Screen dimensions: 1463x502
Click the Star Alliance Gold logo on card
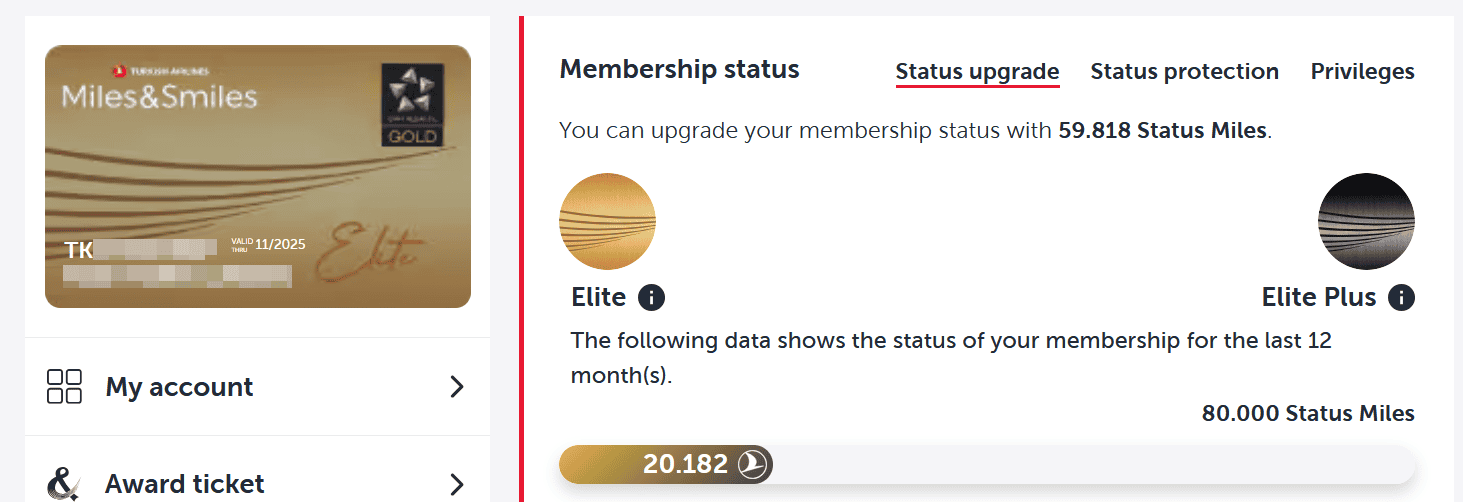click(409, 105)
